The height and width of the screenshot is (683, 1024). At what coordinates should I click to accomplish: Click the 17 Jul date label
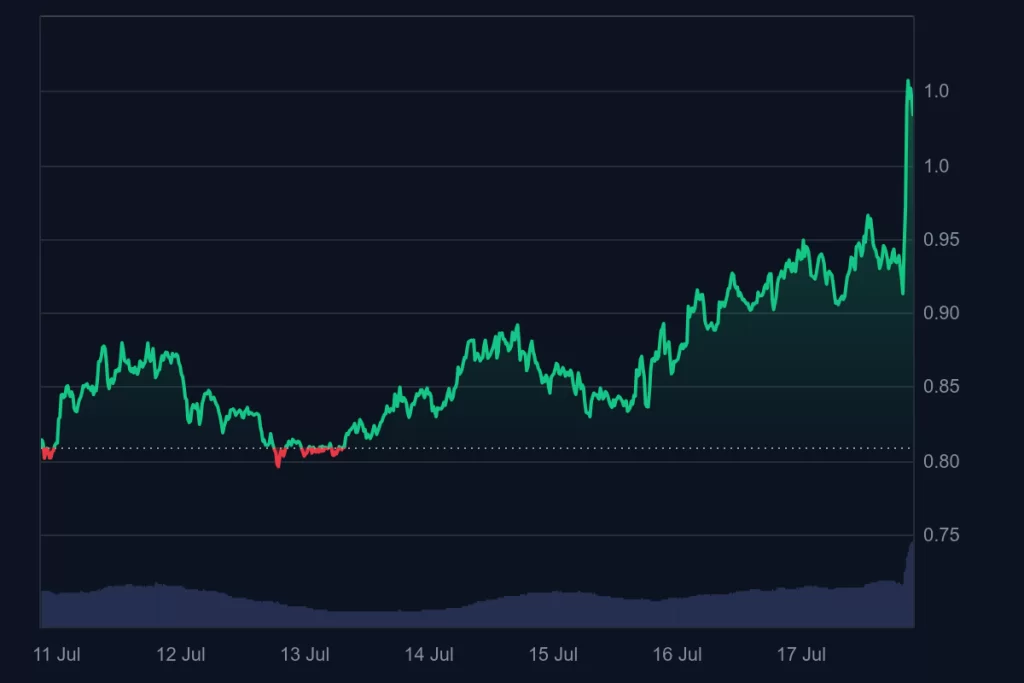801,655
